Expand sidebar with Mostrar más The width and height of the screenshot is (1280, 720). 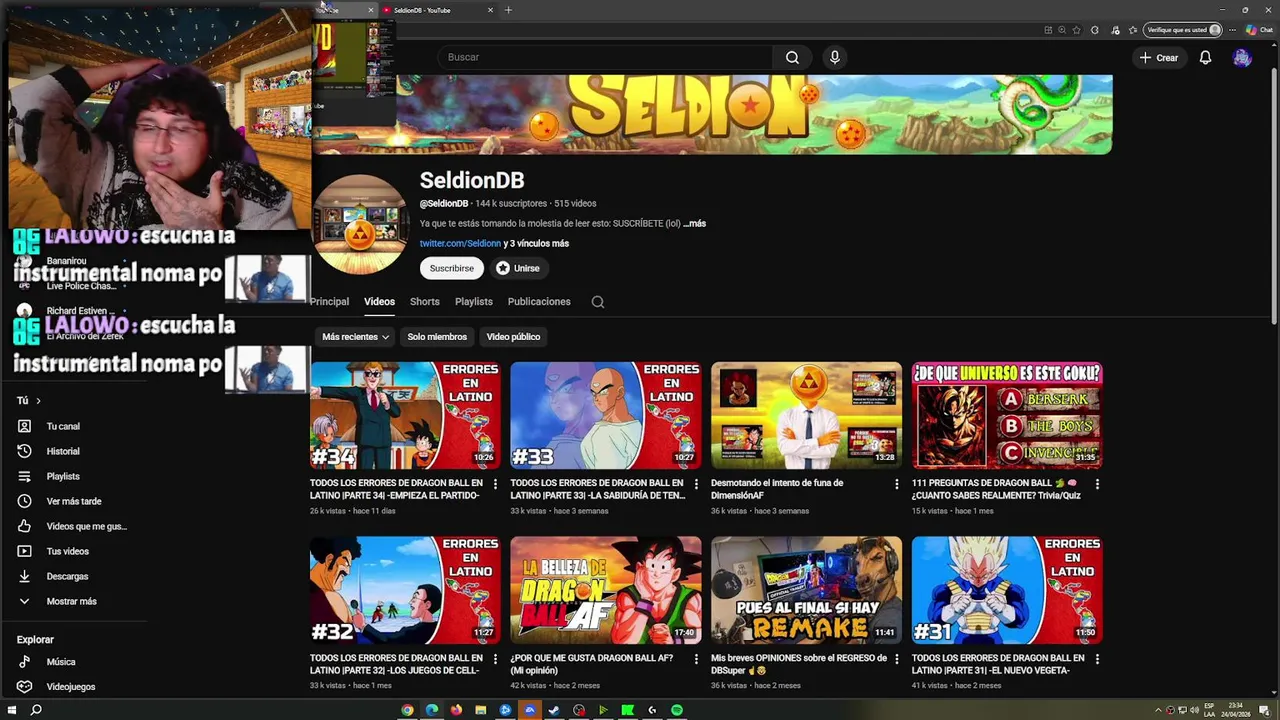tap(72, 601)
